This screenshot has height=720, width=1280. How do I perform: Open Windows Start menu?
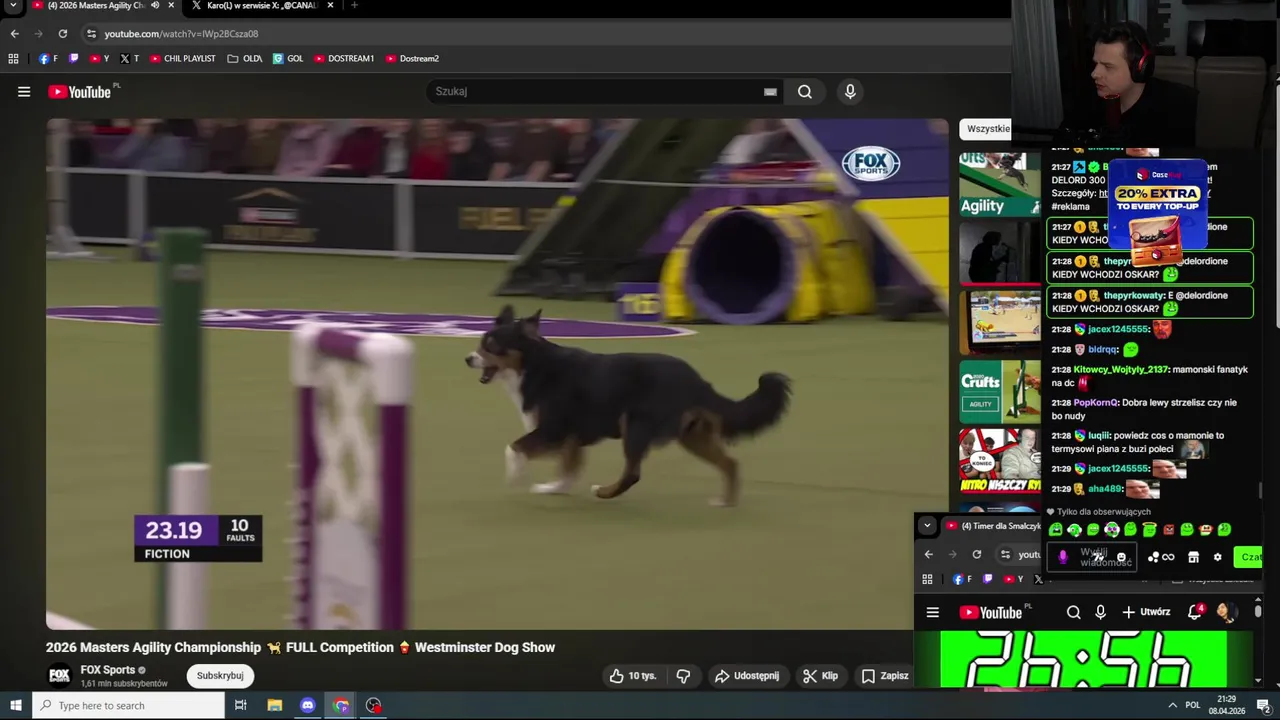tap(16, 706)
